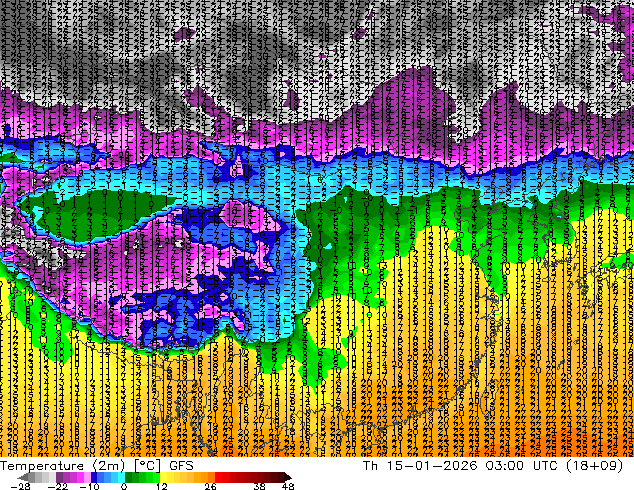The width and height of the screenshot is (634, 490).
Task: Click the '48' legend label
Action: click(x=288, y=486)
